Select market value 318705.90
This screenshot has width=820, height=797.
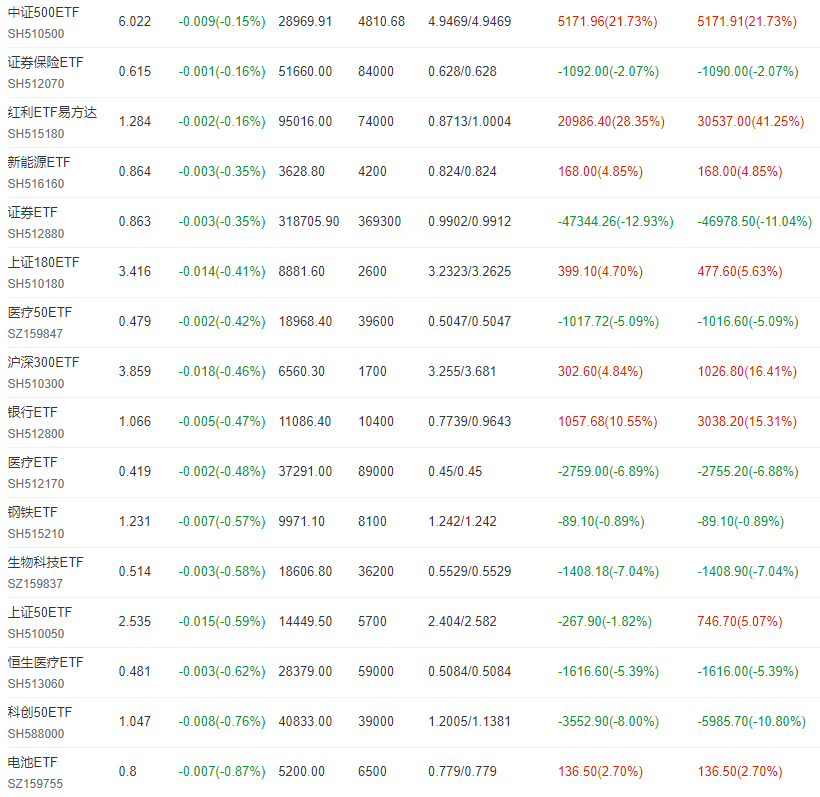pyautogui.click(x=309, y=221)
